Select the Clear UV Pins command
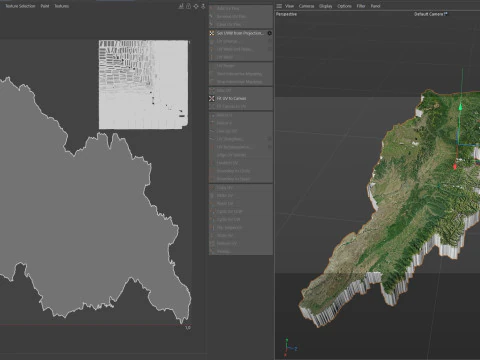This screenshot has height=360, width=480. point(240,24)
